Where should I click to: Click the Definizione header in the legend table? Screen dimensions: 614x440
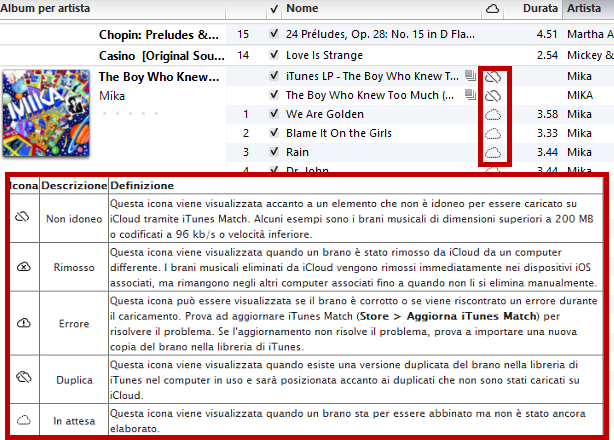point(142,186)
